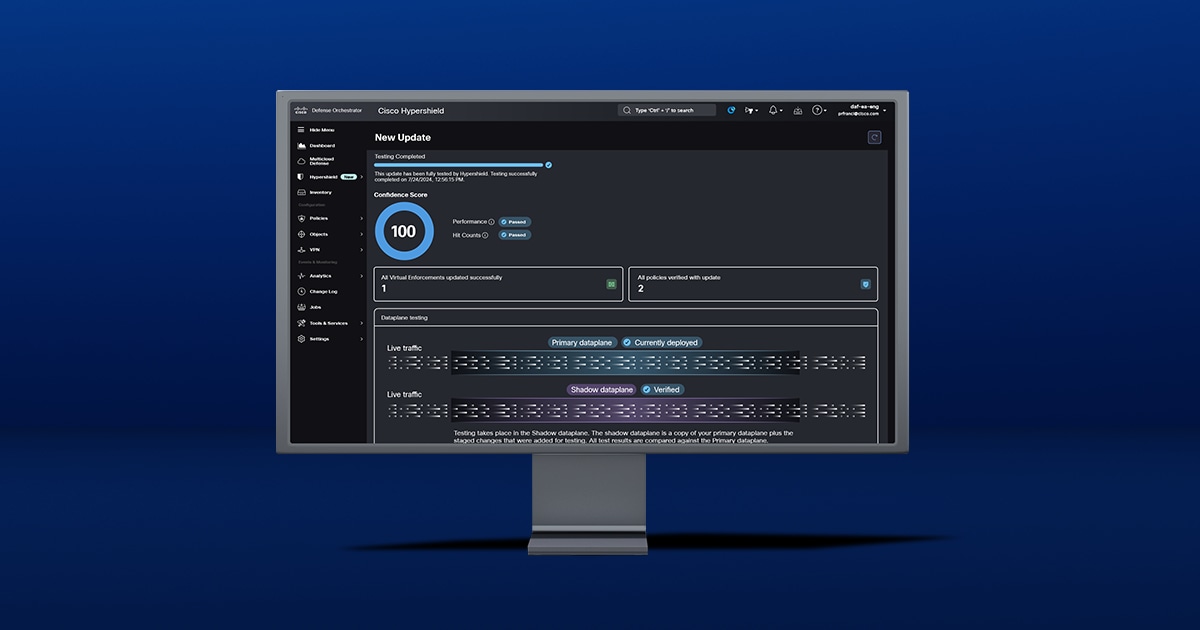
Task: Click the Objects sidebar icon
Action: [301, 234]
